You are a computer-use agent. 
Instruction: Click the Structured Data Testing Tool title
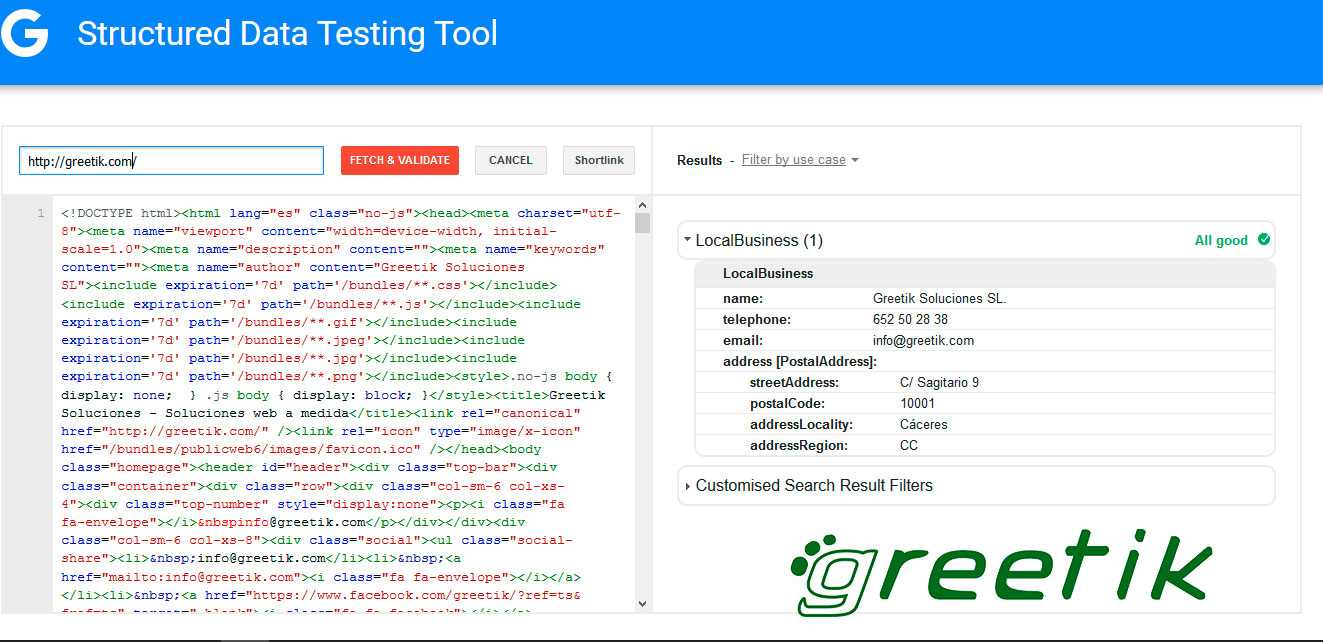pos(287,34)
